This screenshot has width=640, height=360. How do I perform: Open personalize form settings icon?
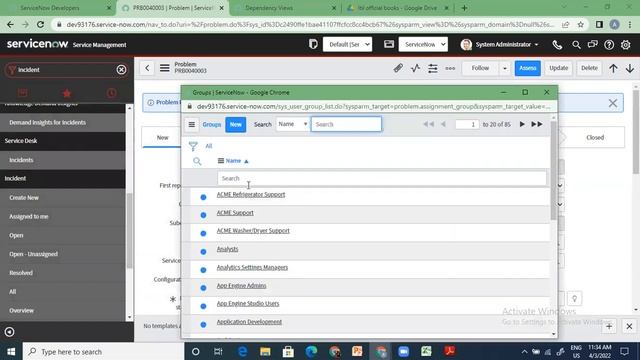433,68
